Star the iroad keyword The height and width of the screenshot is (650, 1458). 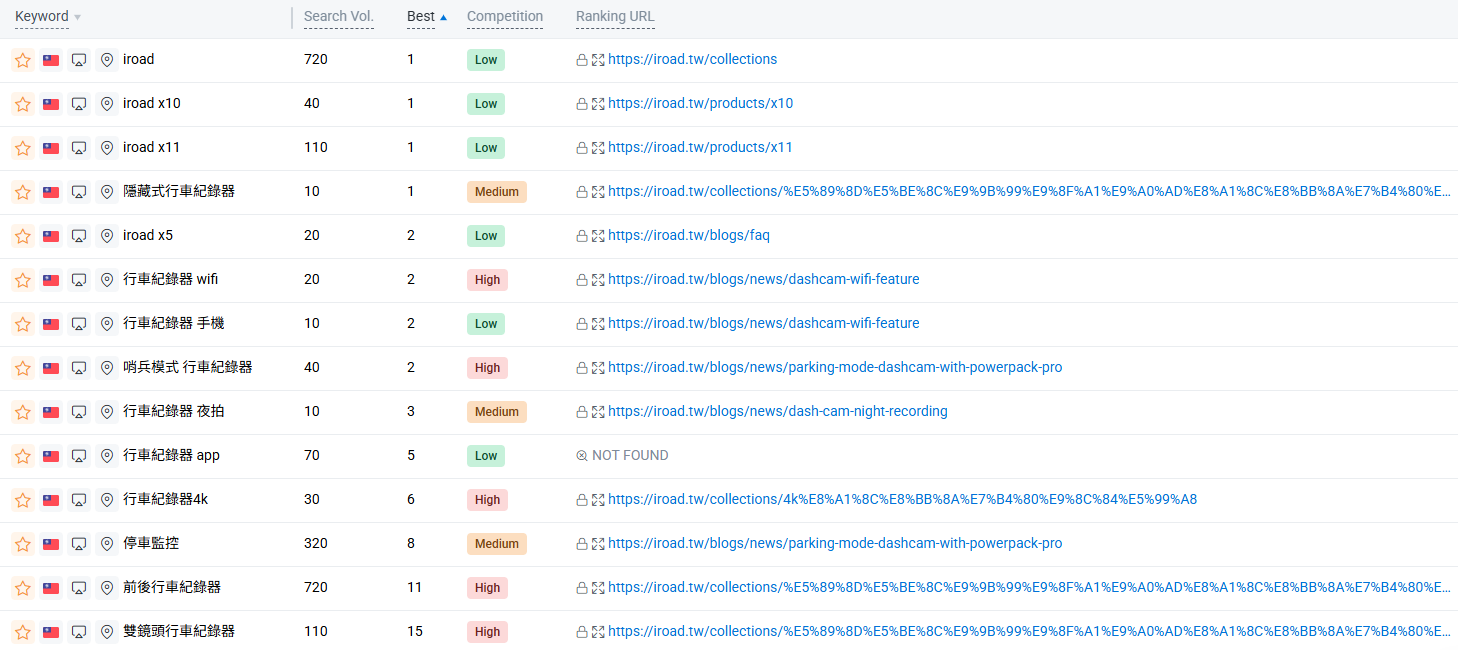point(23,60)
